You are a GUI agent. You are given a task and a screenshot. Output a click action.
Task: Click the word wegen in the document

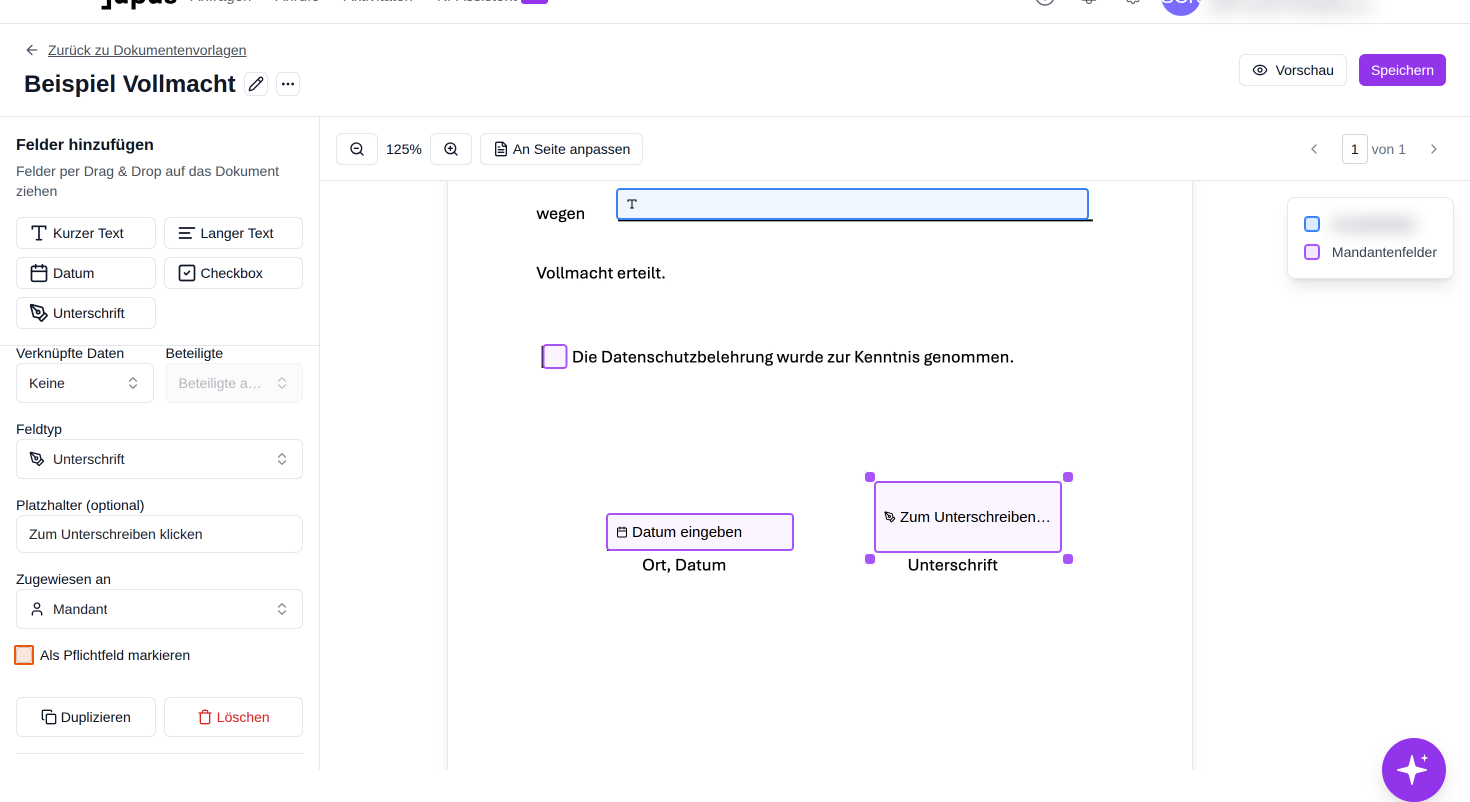click(x=561, y=213)
